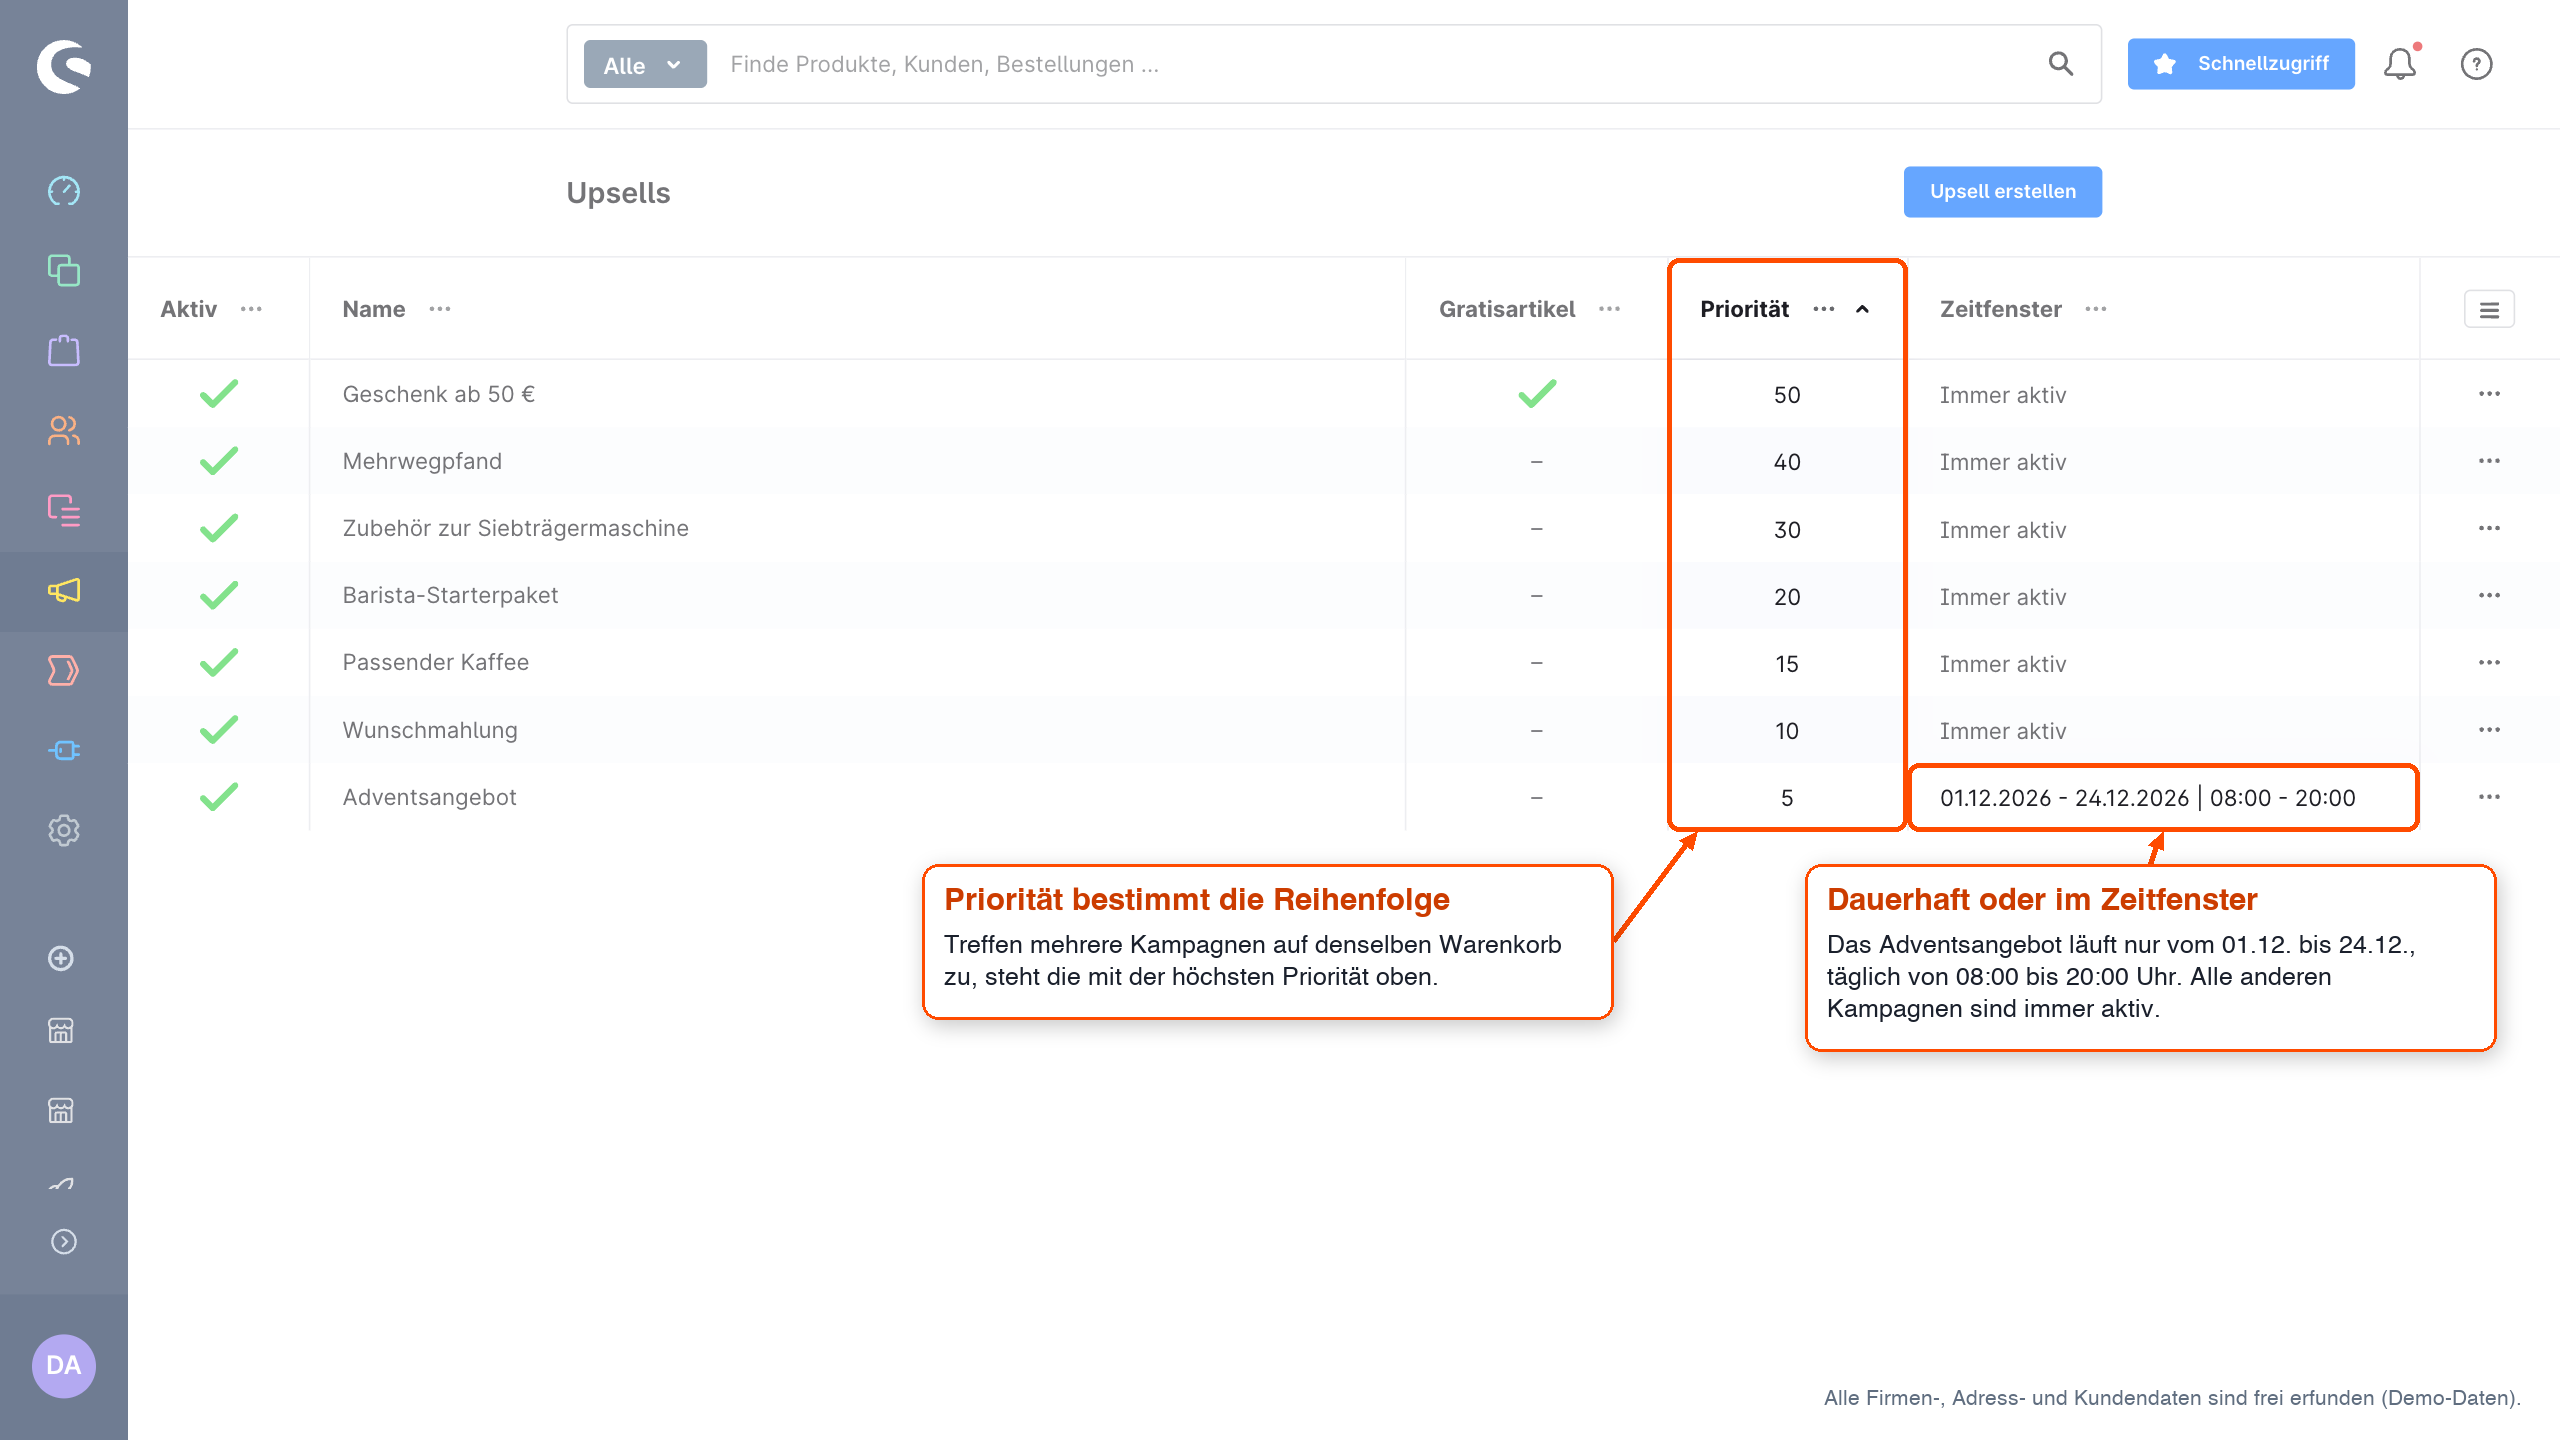The height and width of the screenshot is (1440, 2560).
Task: Click the Shopware logo
Action: click(x=64, y=66)
